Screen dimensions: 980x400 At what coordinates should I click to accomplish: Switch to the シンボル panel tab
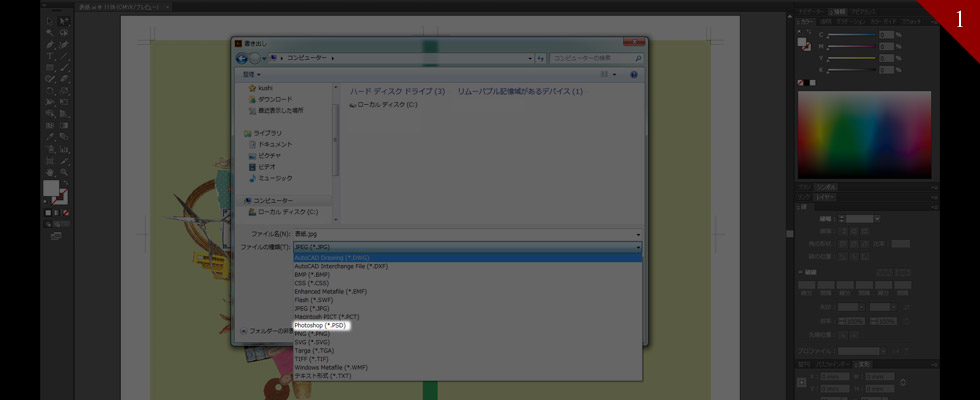(x=825, y=187)
